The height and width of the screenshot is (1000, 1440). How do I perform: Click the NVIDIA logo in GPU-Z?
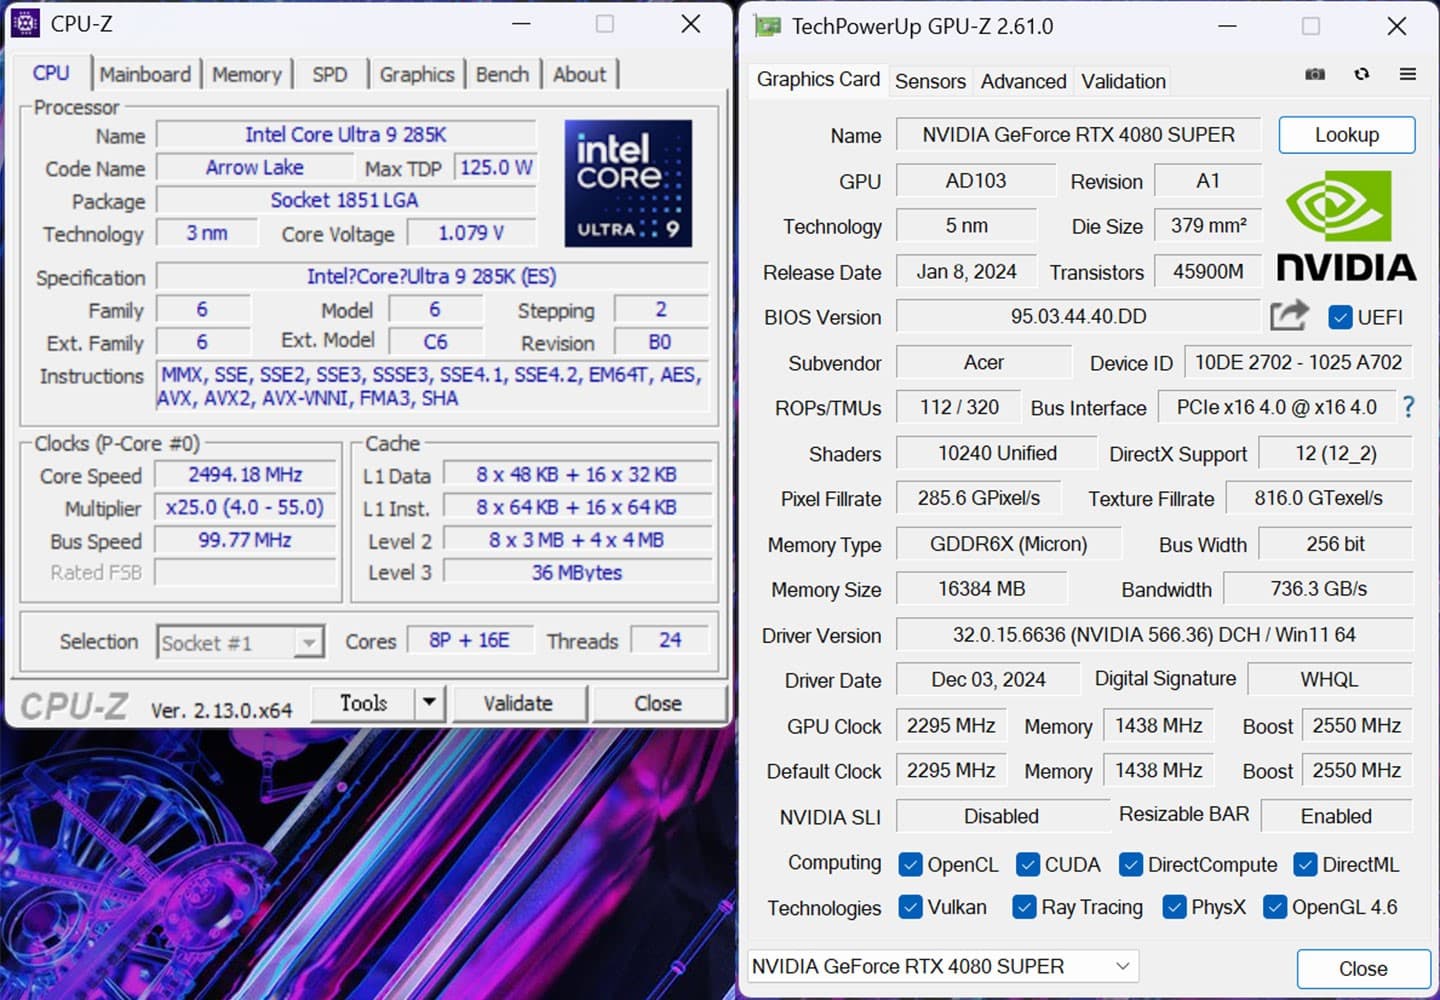(1346, 226)
